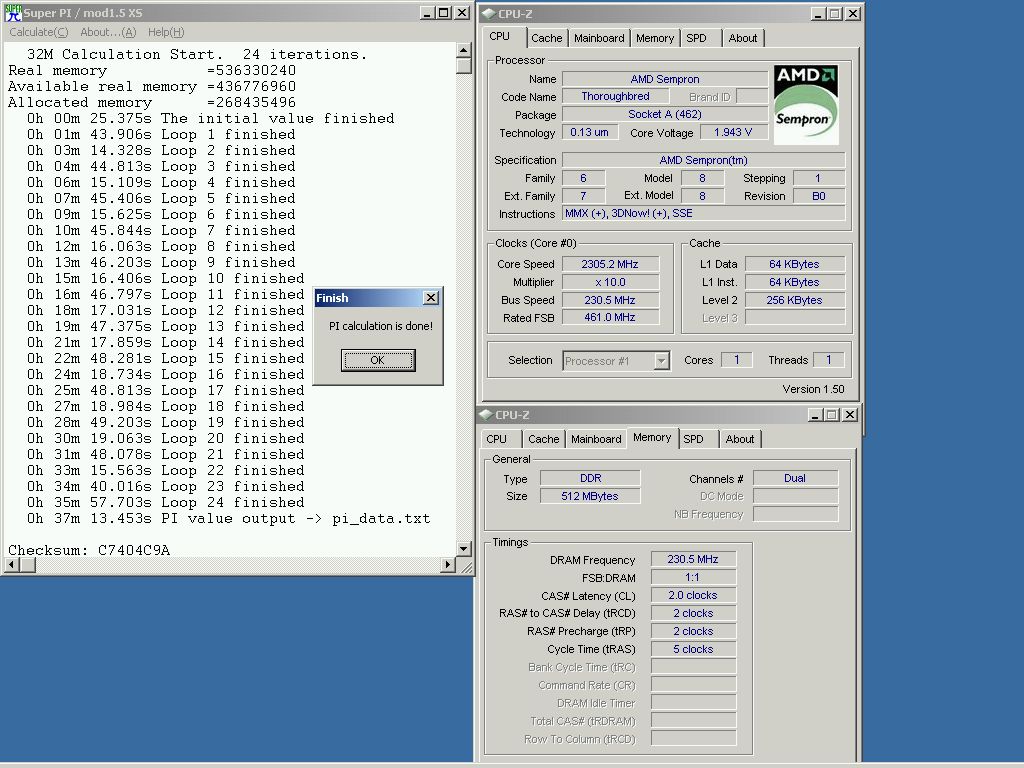Click memory Size value 512 MBytes

(x=590, y=496)
